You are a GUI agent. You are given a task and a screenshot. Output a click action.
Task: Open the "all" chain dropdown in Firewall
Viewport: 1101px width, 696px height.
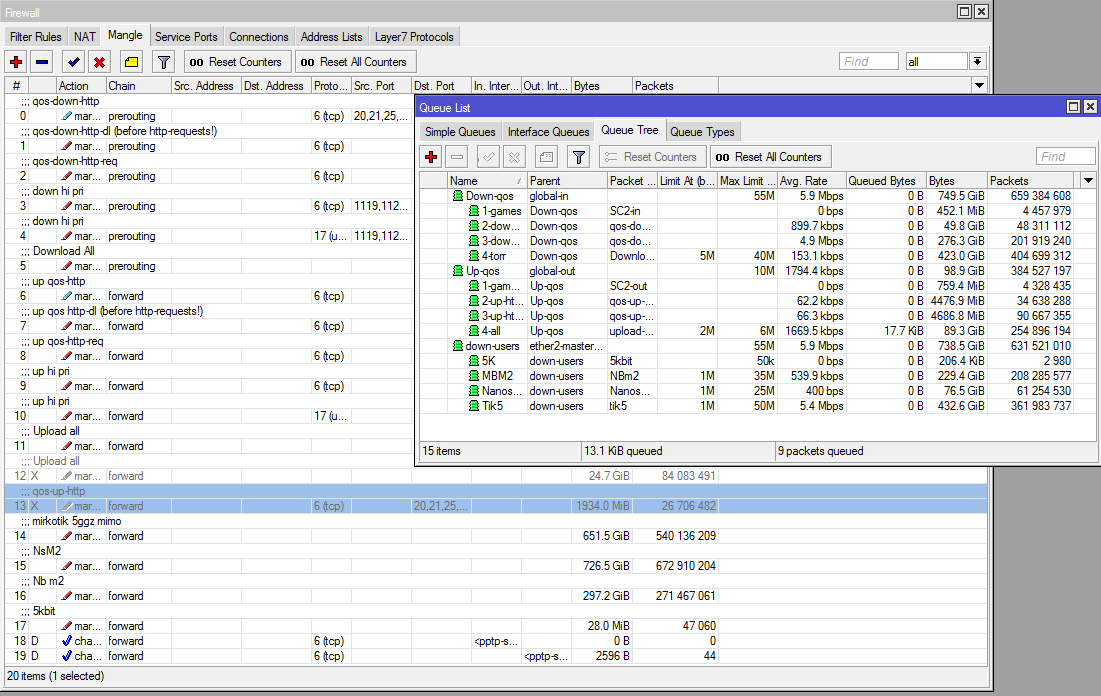[x=977, y=62]
